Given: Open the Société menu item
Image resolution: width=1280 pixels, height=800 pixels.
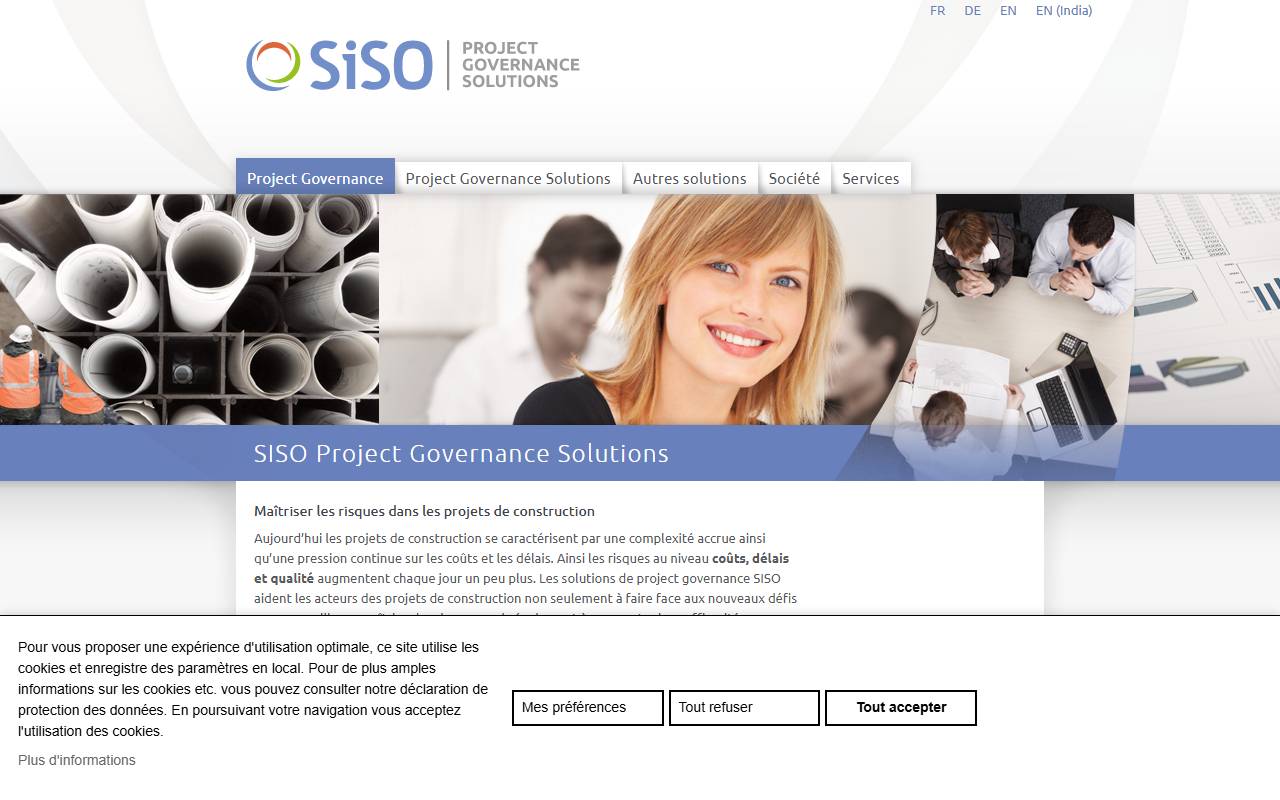Looking at the screenshot, I should point(794,178).
